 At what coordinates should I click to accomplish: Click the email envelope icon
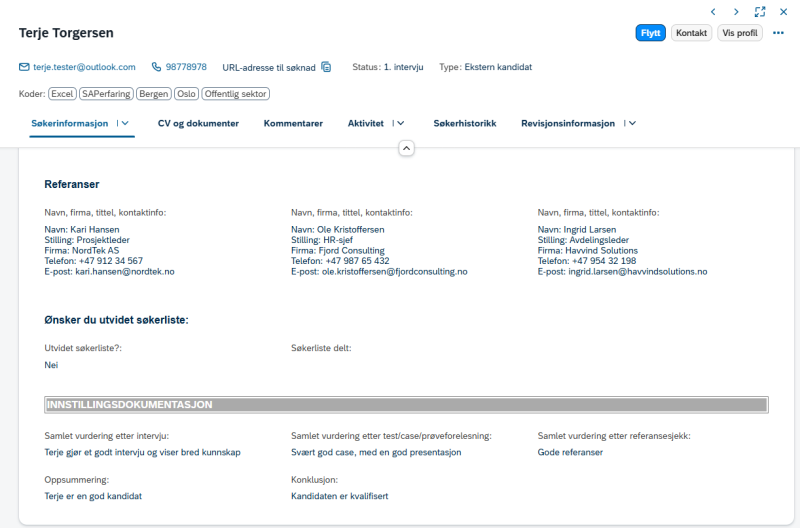pos(24,67)
